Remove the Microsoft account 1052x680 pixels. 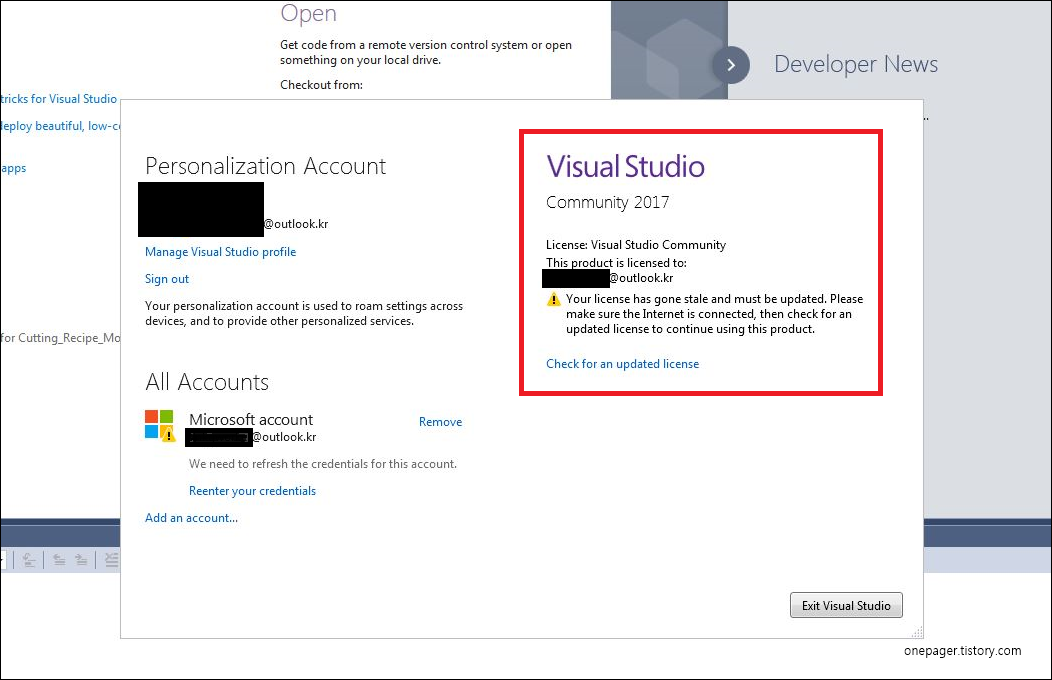coord(440,422)
